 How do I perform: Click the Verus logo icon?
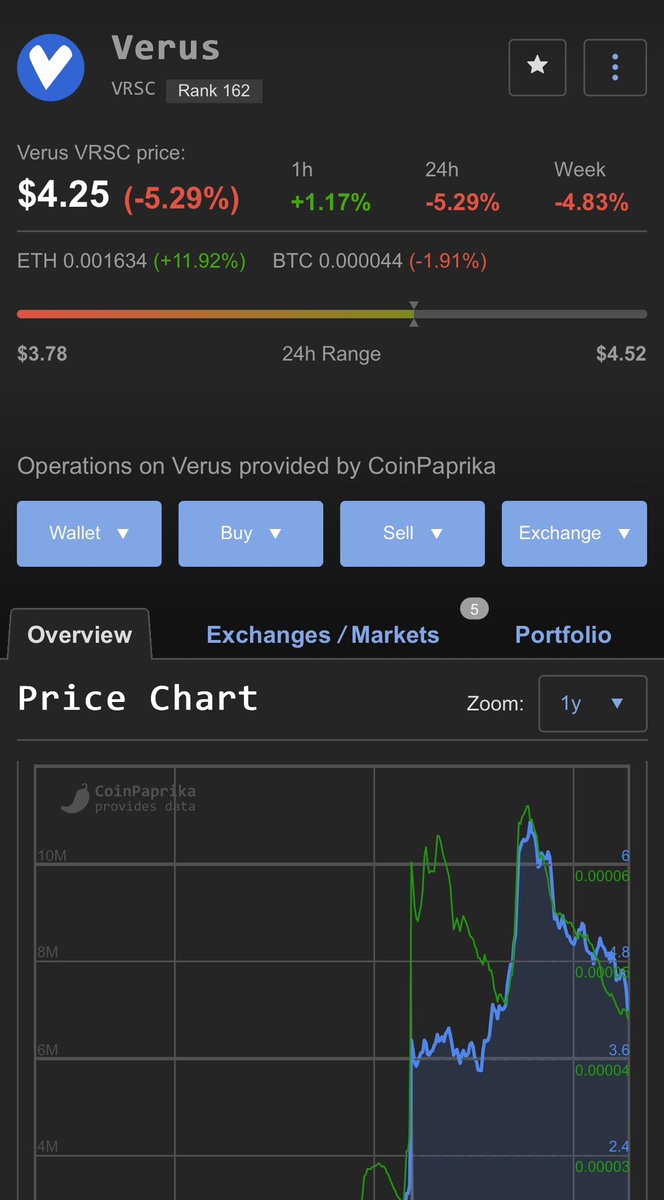pyautogui.click(x=51, y=67)
